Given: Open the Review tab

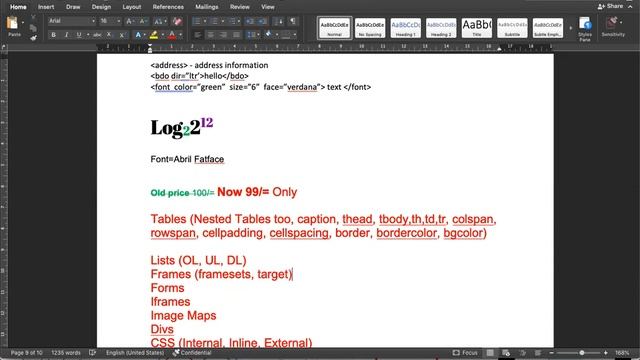Looking at the screenshot, I should pyautogui.click(x=240, y=7).
